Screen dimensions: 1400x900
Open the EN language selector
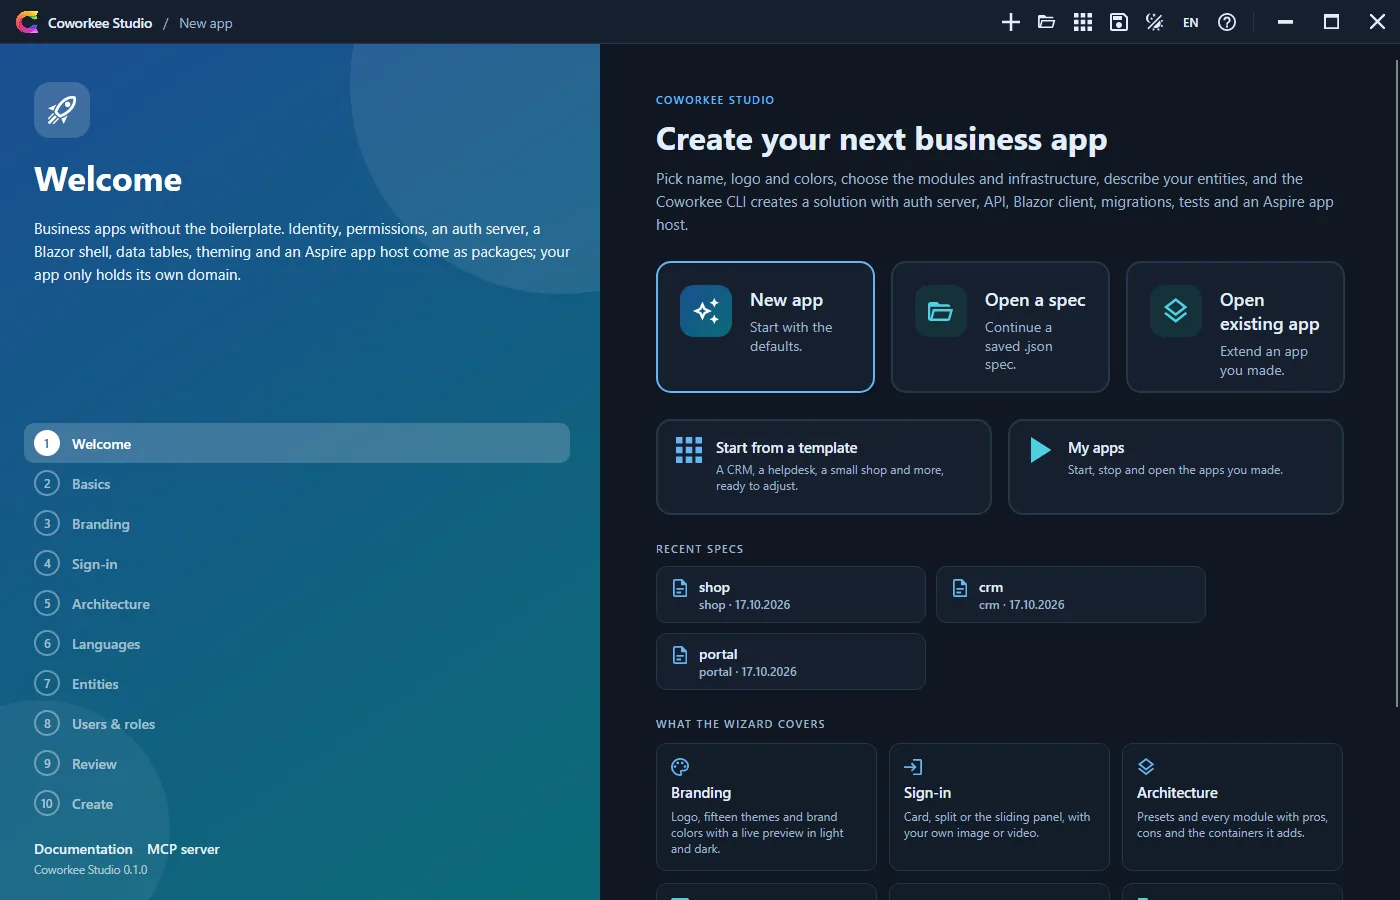point(1191,23)
